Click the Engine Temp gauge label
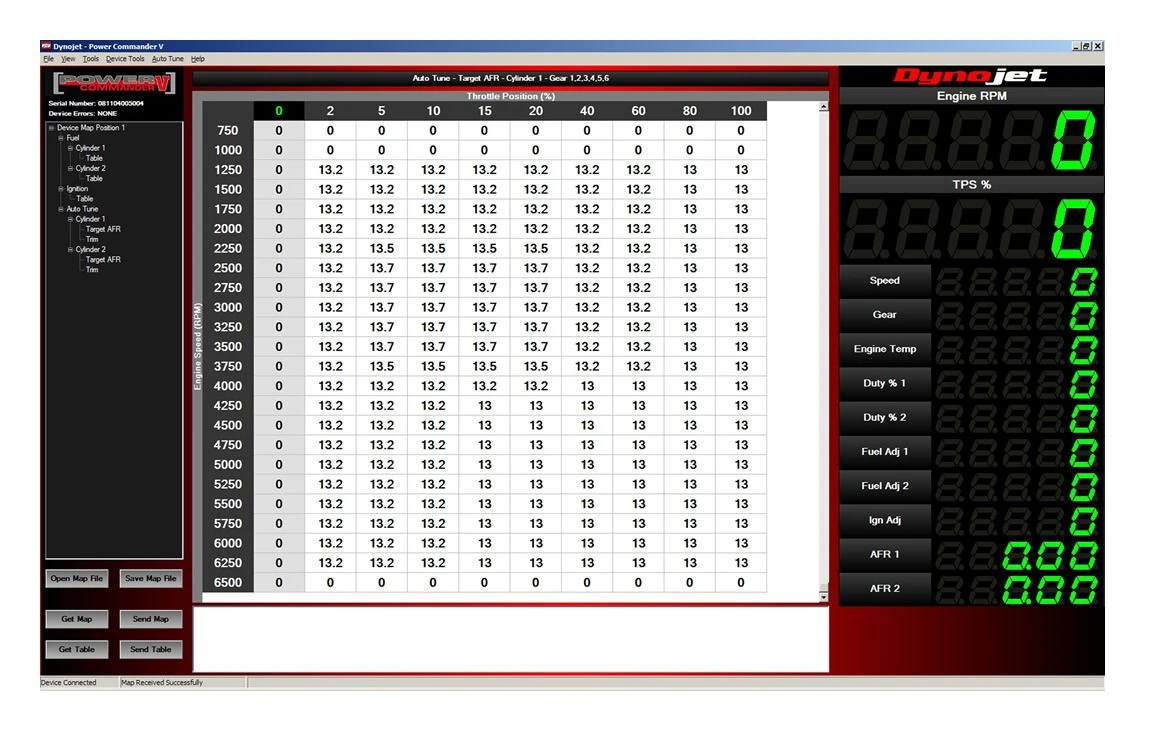Screen dimensions: 1152x736 pos(884,349)
